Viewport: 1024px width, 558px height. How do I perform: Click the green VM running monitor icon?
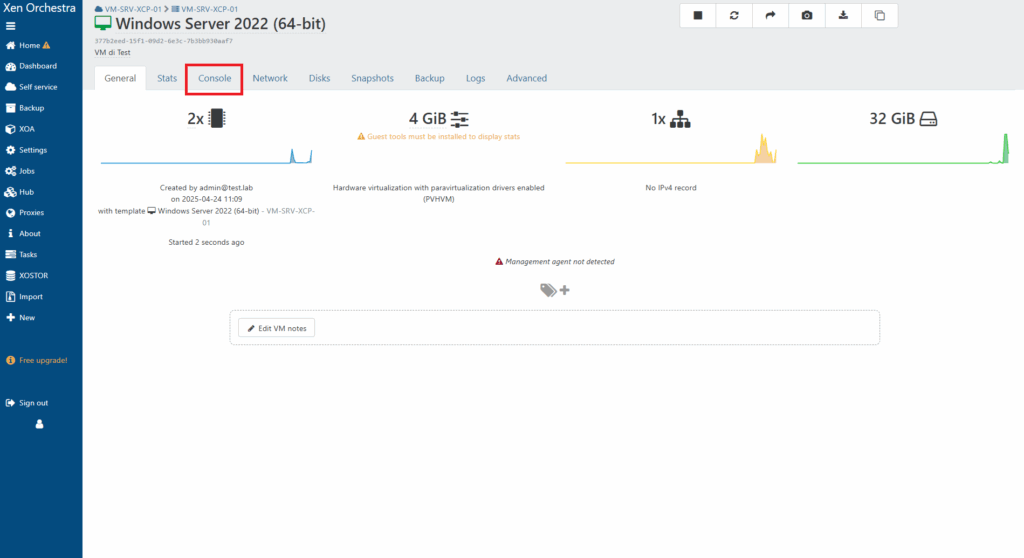click(103, 23)
